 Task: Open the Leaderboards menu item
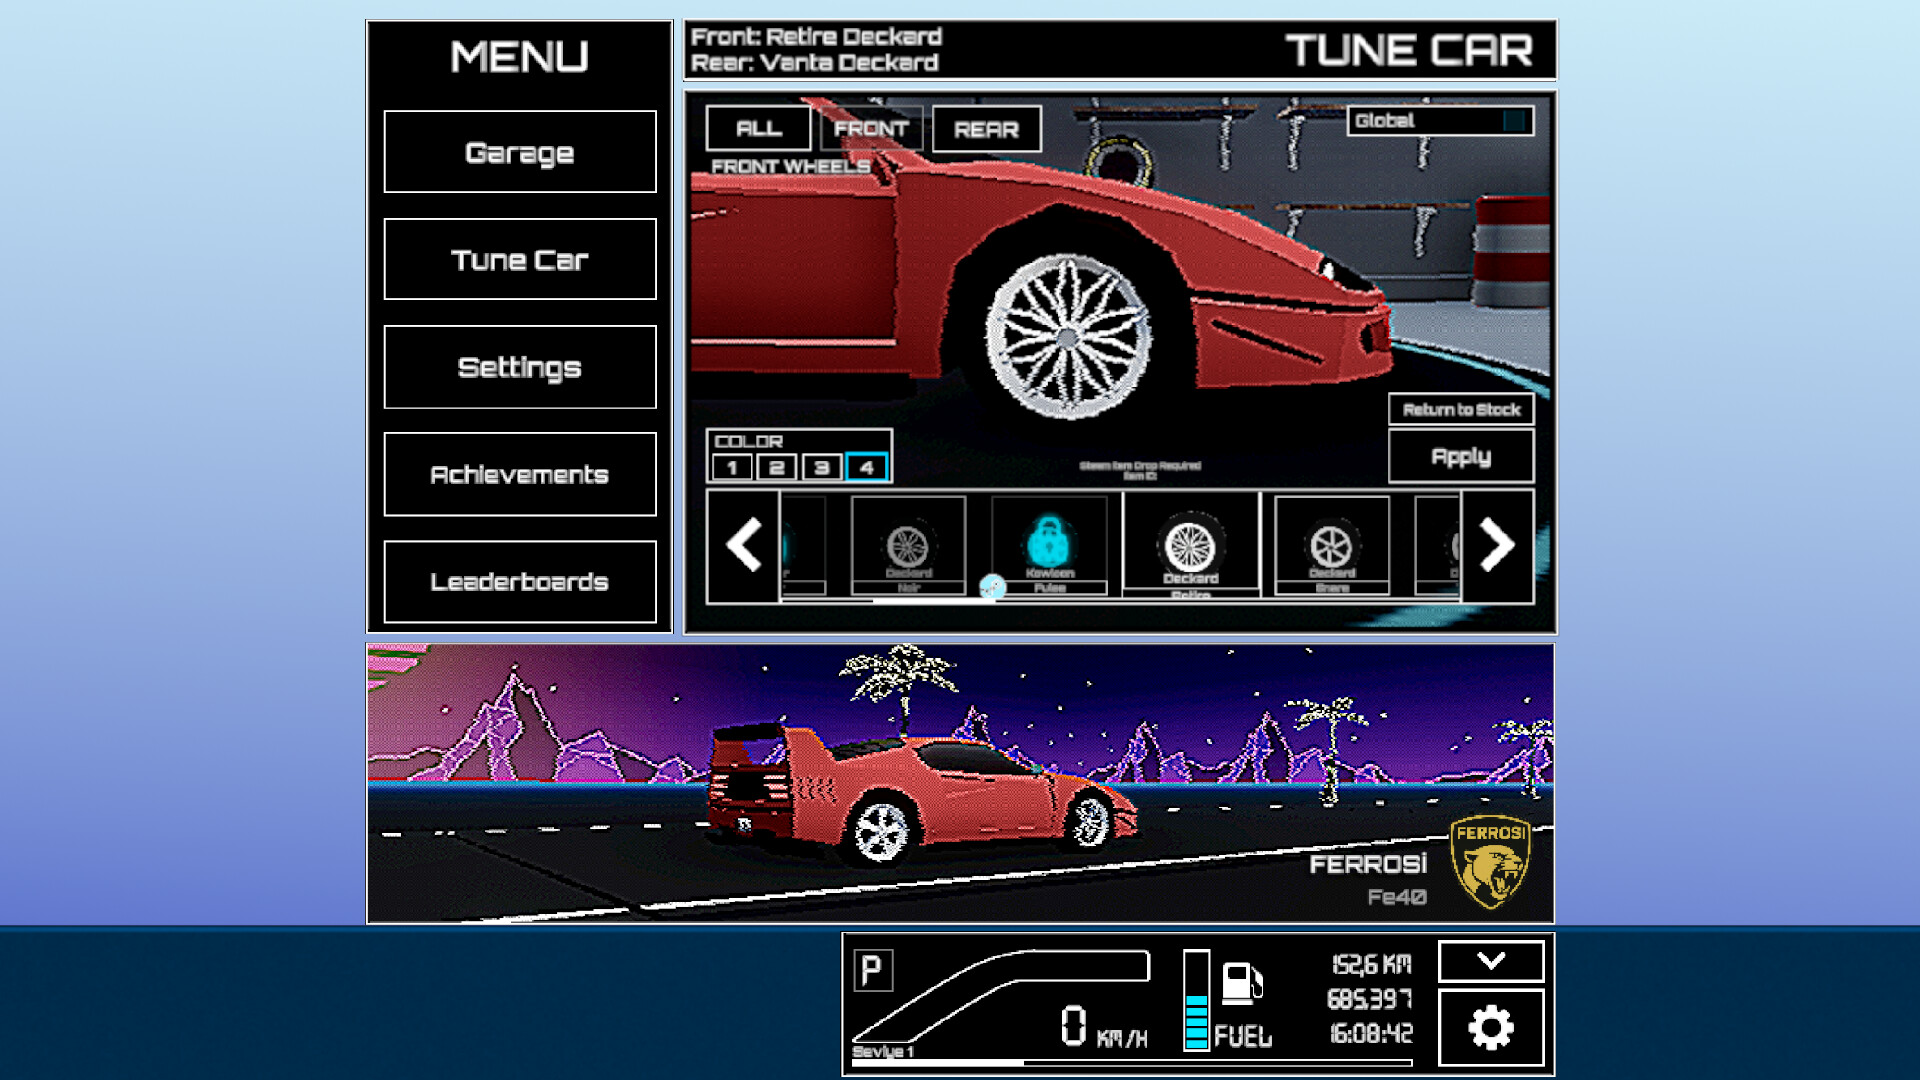pyautogui.click(x=519, y=581)
